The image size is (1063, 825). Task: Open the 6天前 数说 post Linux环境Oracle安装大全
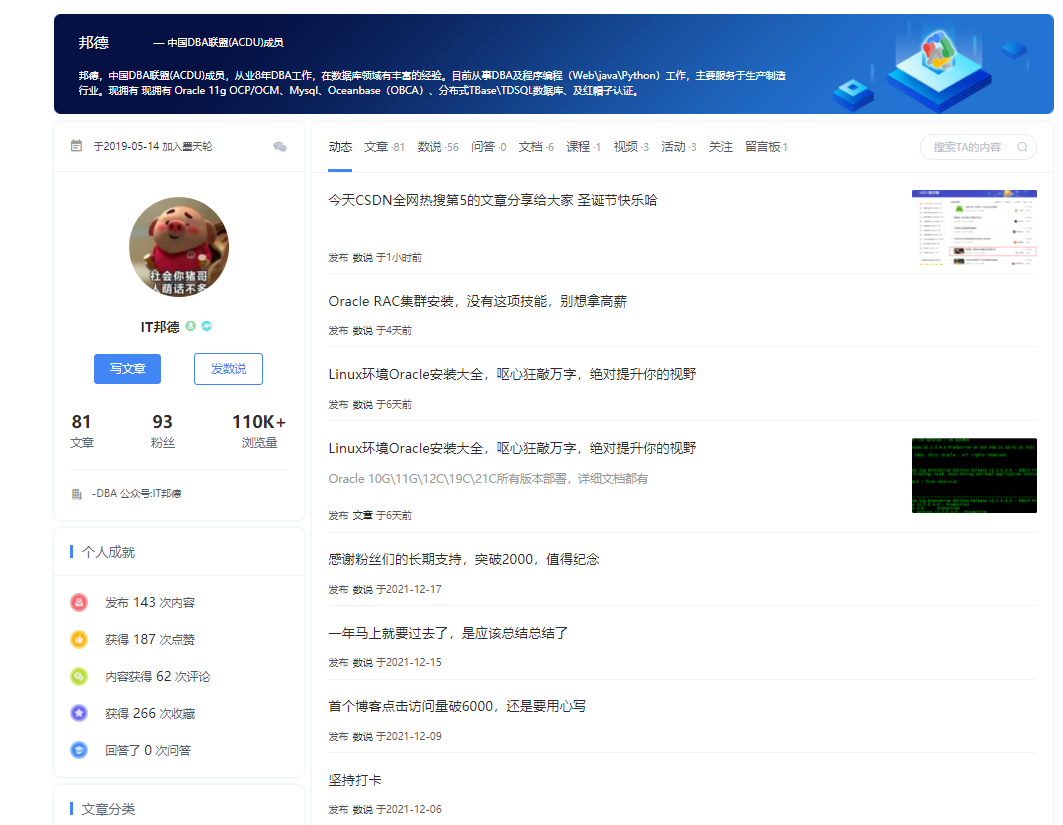(x=512, y=374)
